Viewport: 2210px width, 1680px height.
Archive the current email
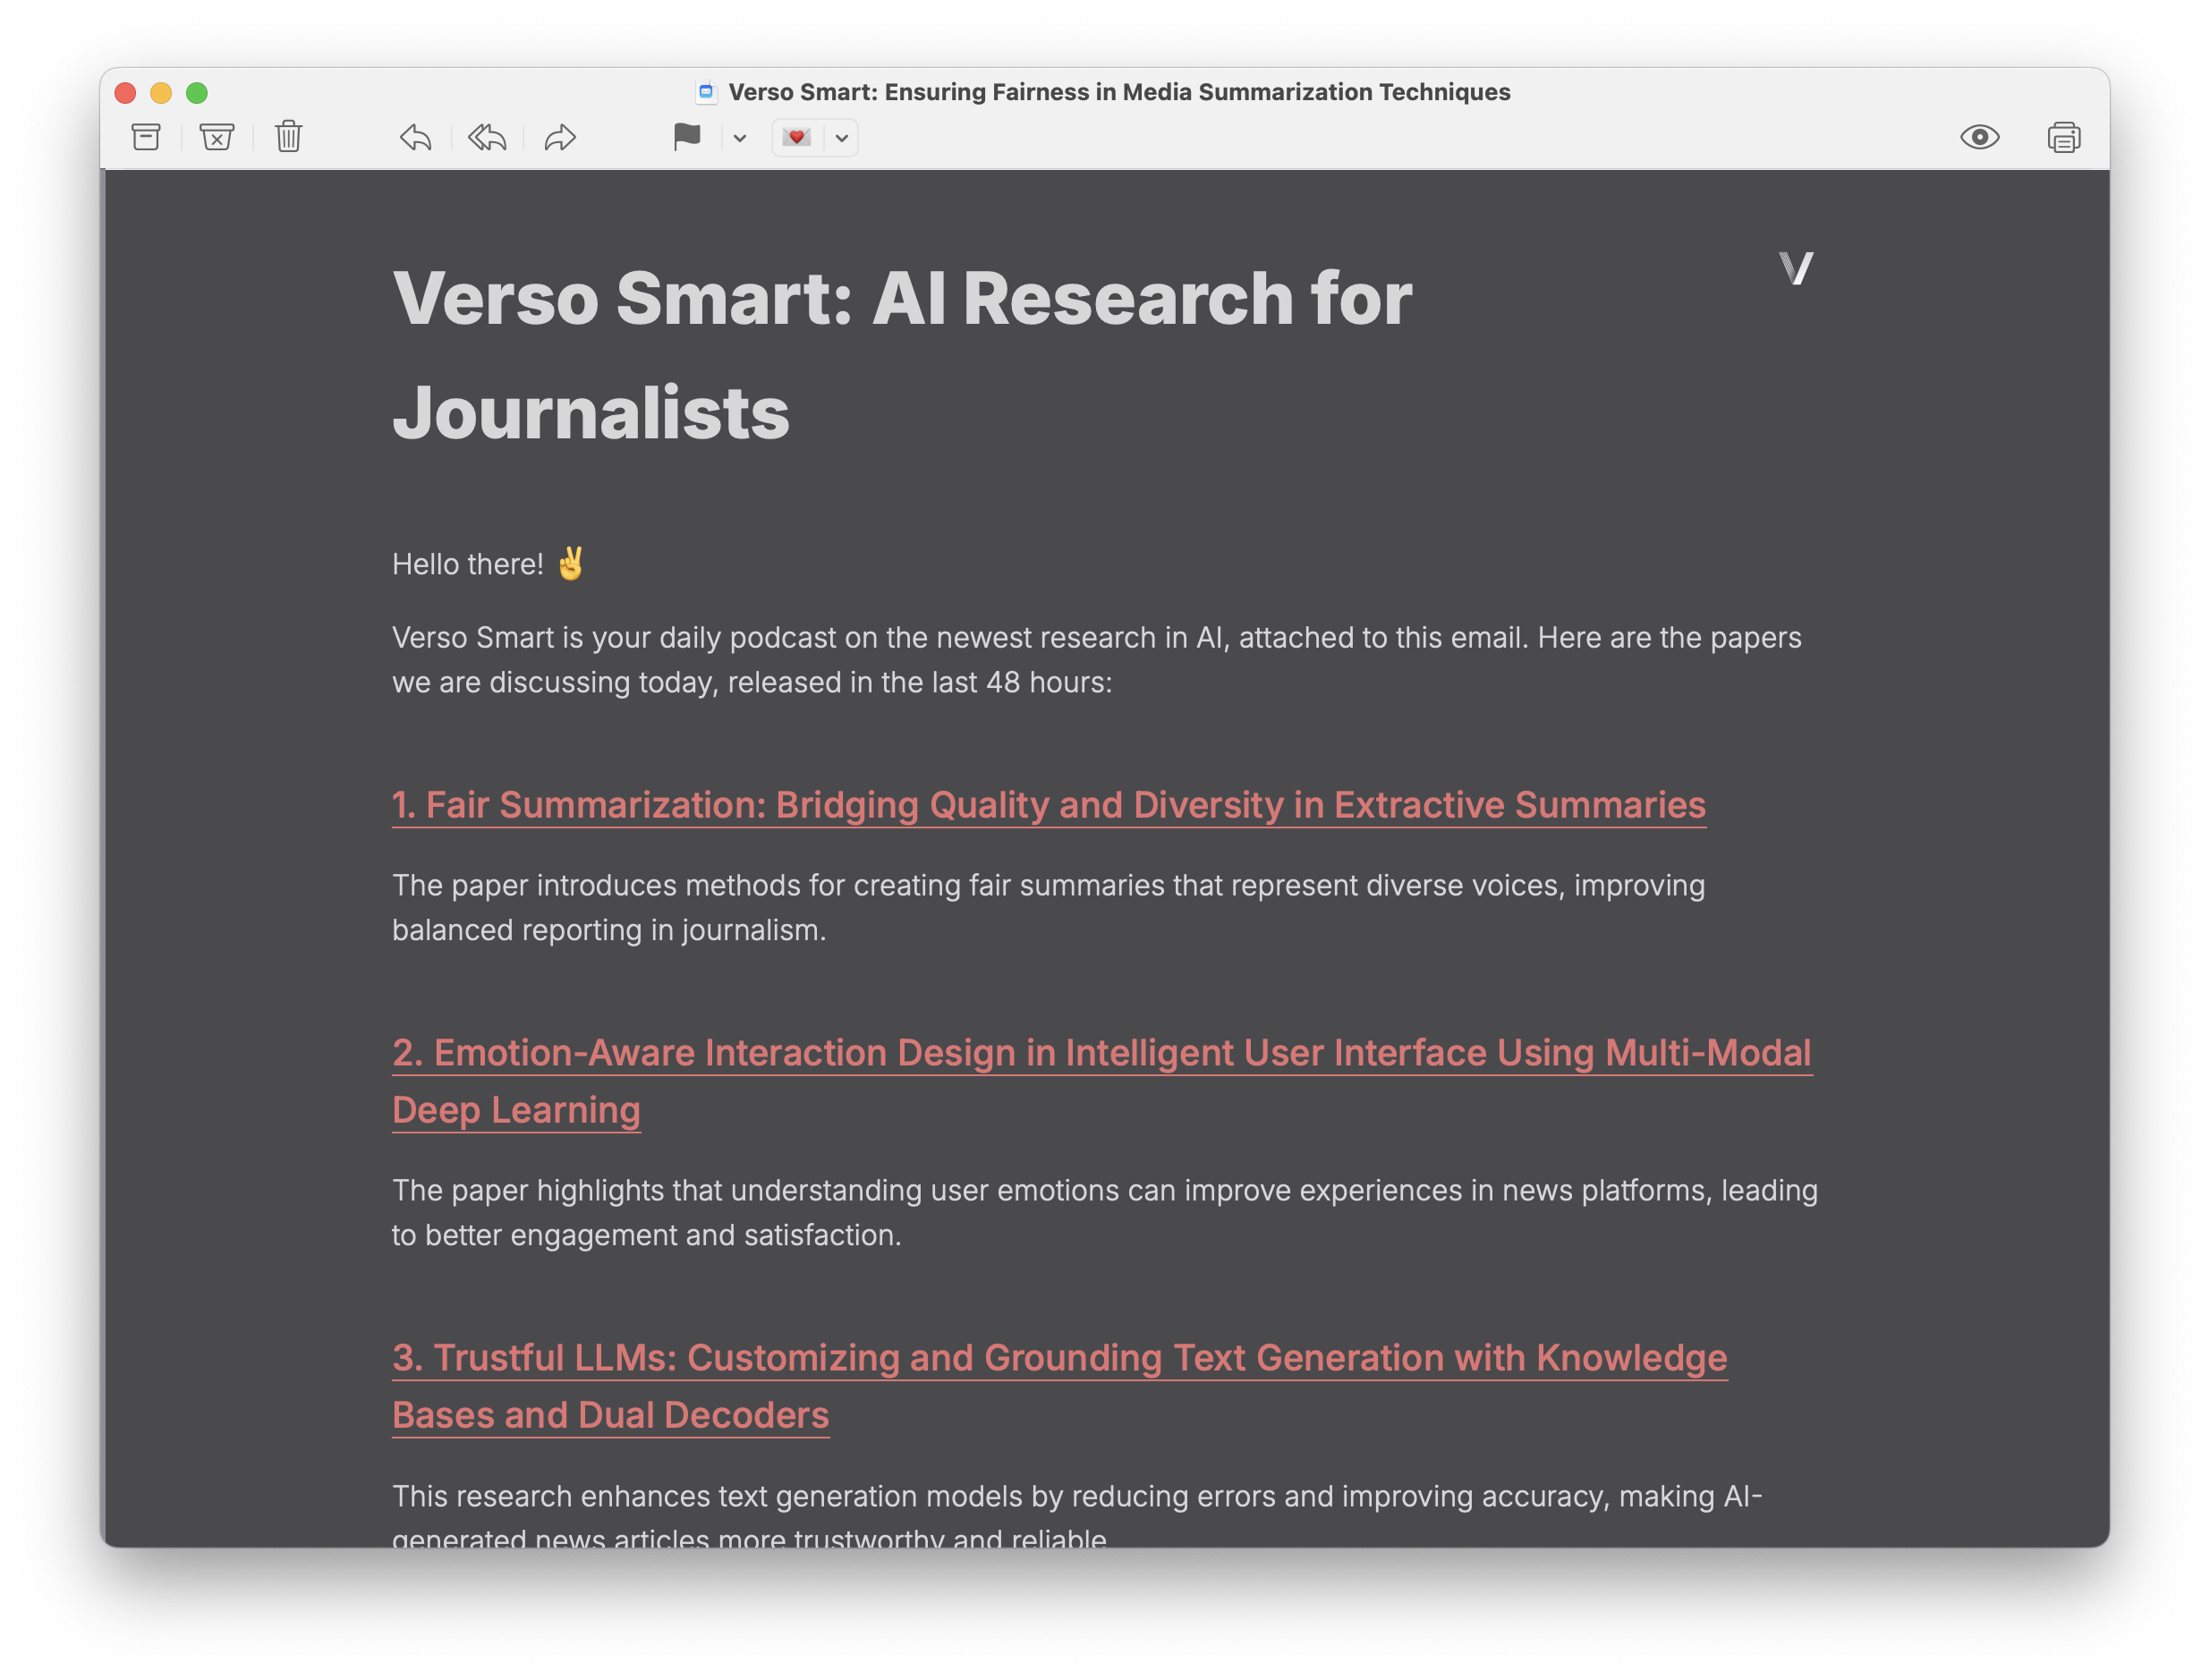[145, 137]
